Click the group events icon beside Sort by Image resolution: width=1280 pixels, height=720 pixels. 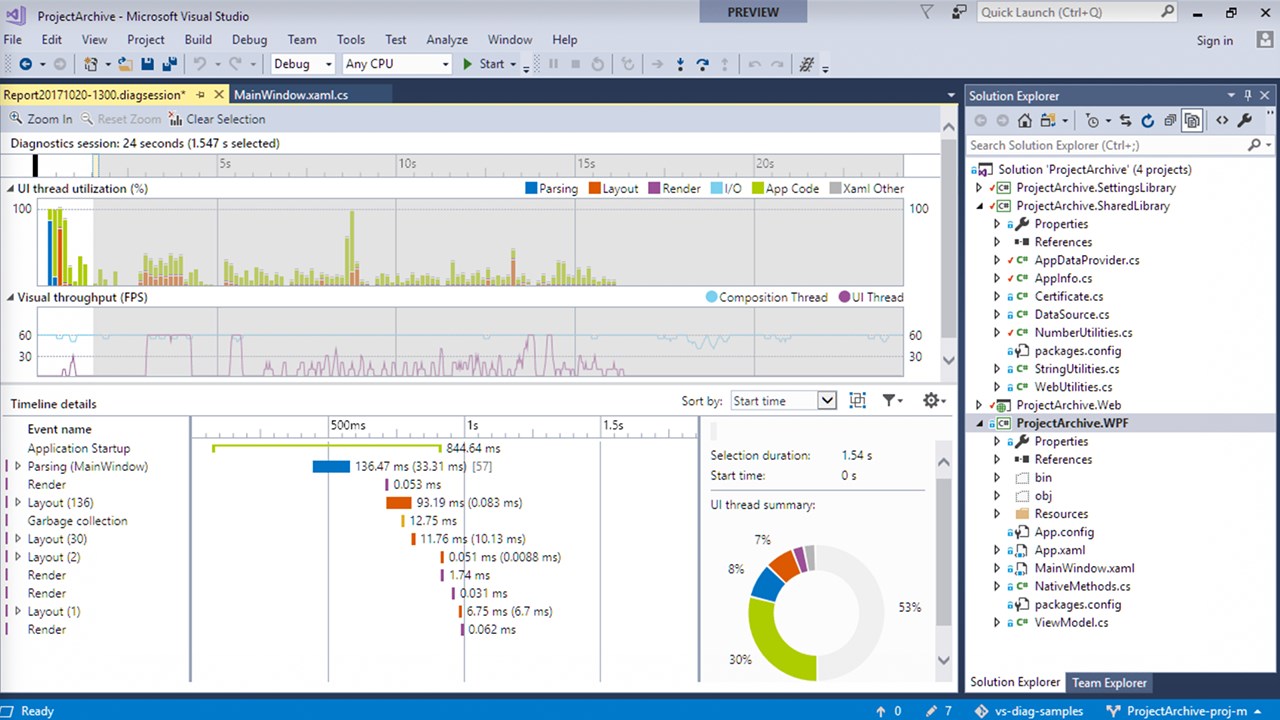[857, 400]
